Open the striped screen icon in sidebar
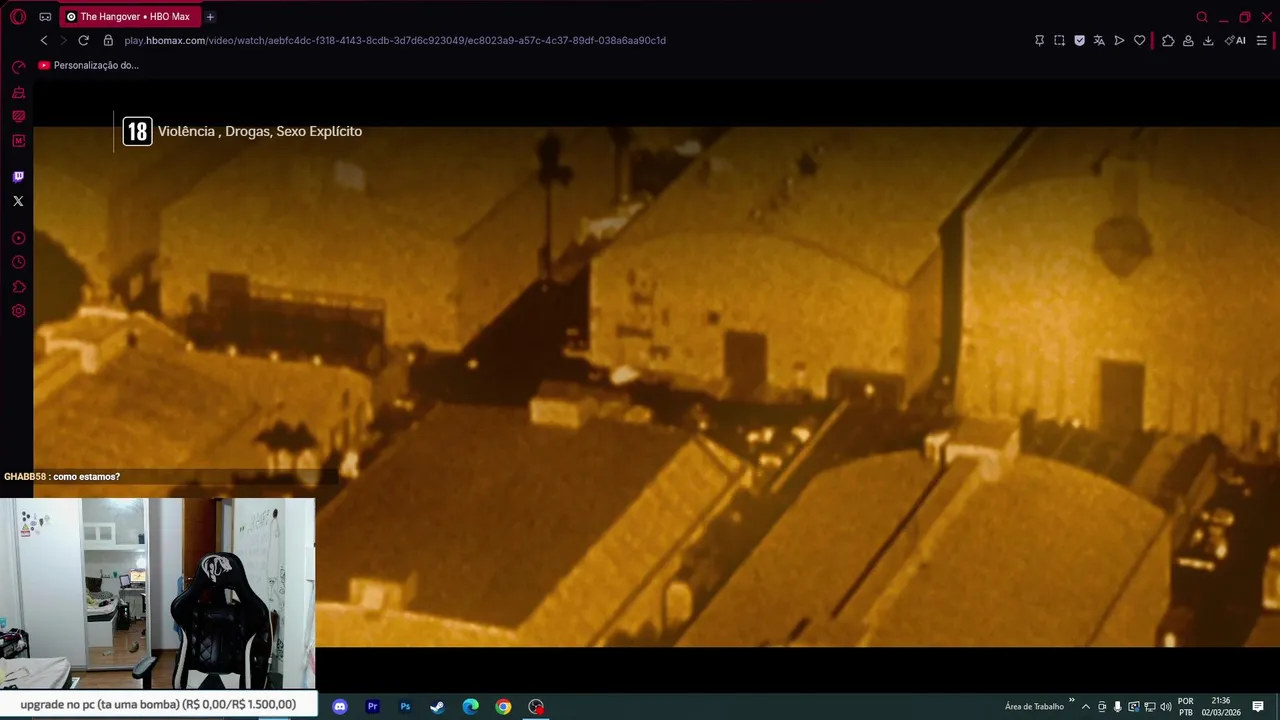The image size is (1280, 720). coord(18,116)
